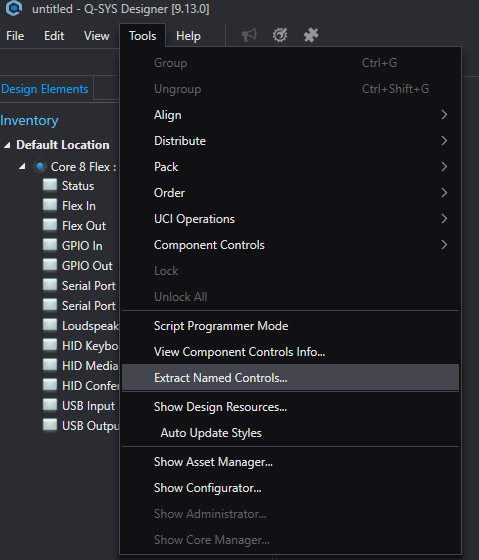Click the megaphone announcements toolbar icon
Viewport: 479px width, 560px height.
pos(249,35)
